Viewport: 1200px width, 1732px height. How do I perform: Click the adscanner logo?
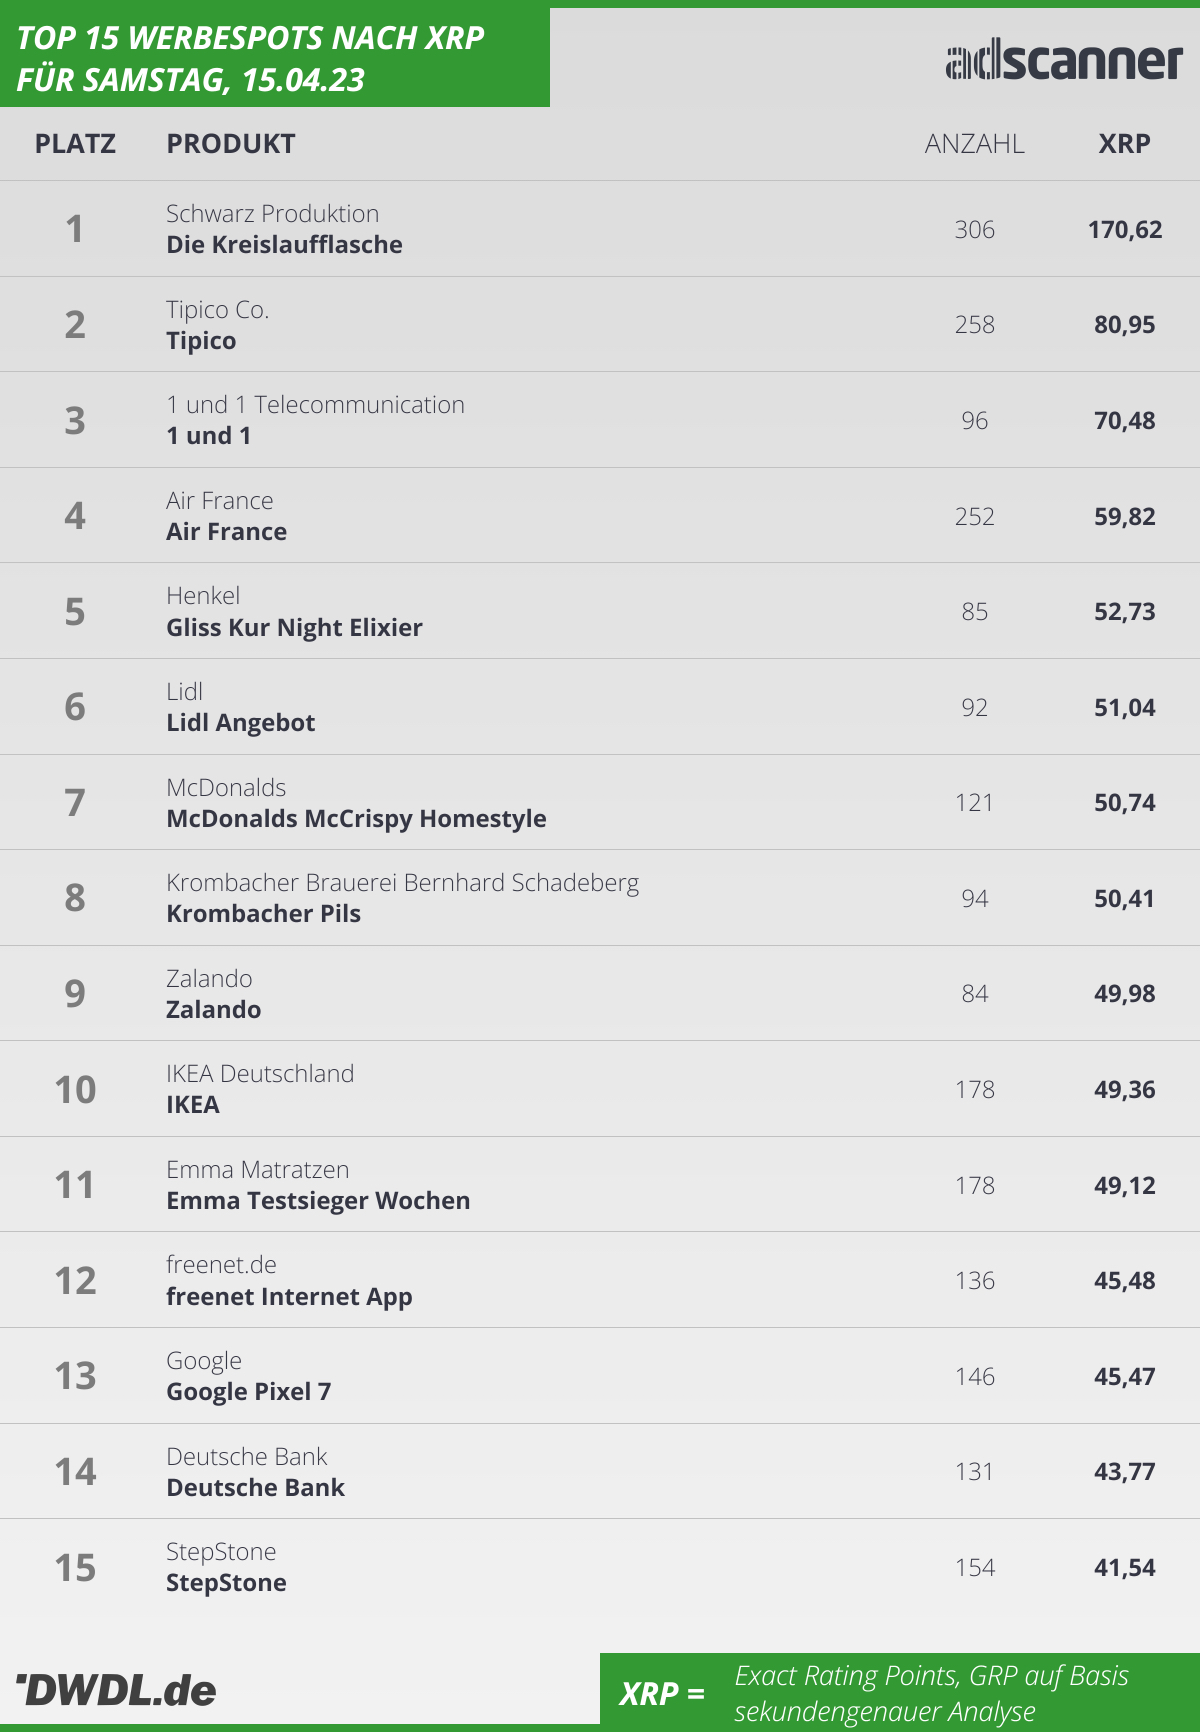[x=1064, y=62]
